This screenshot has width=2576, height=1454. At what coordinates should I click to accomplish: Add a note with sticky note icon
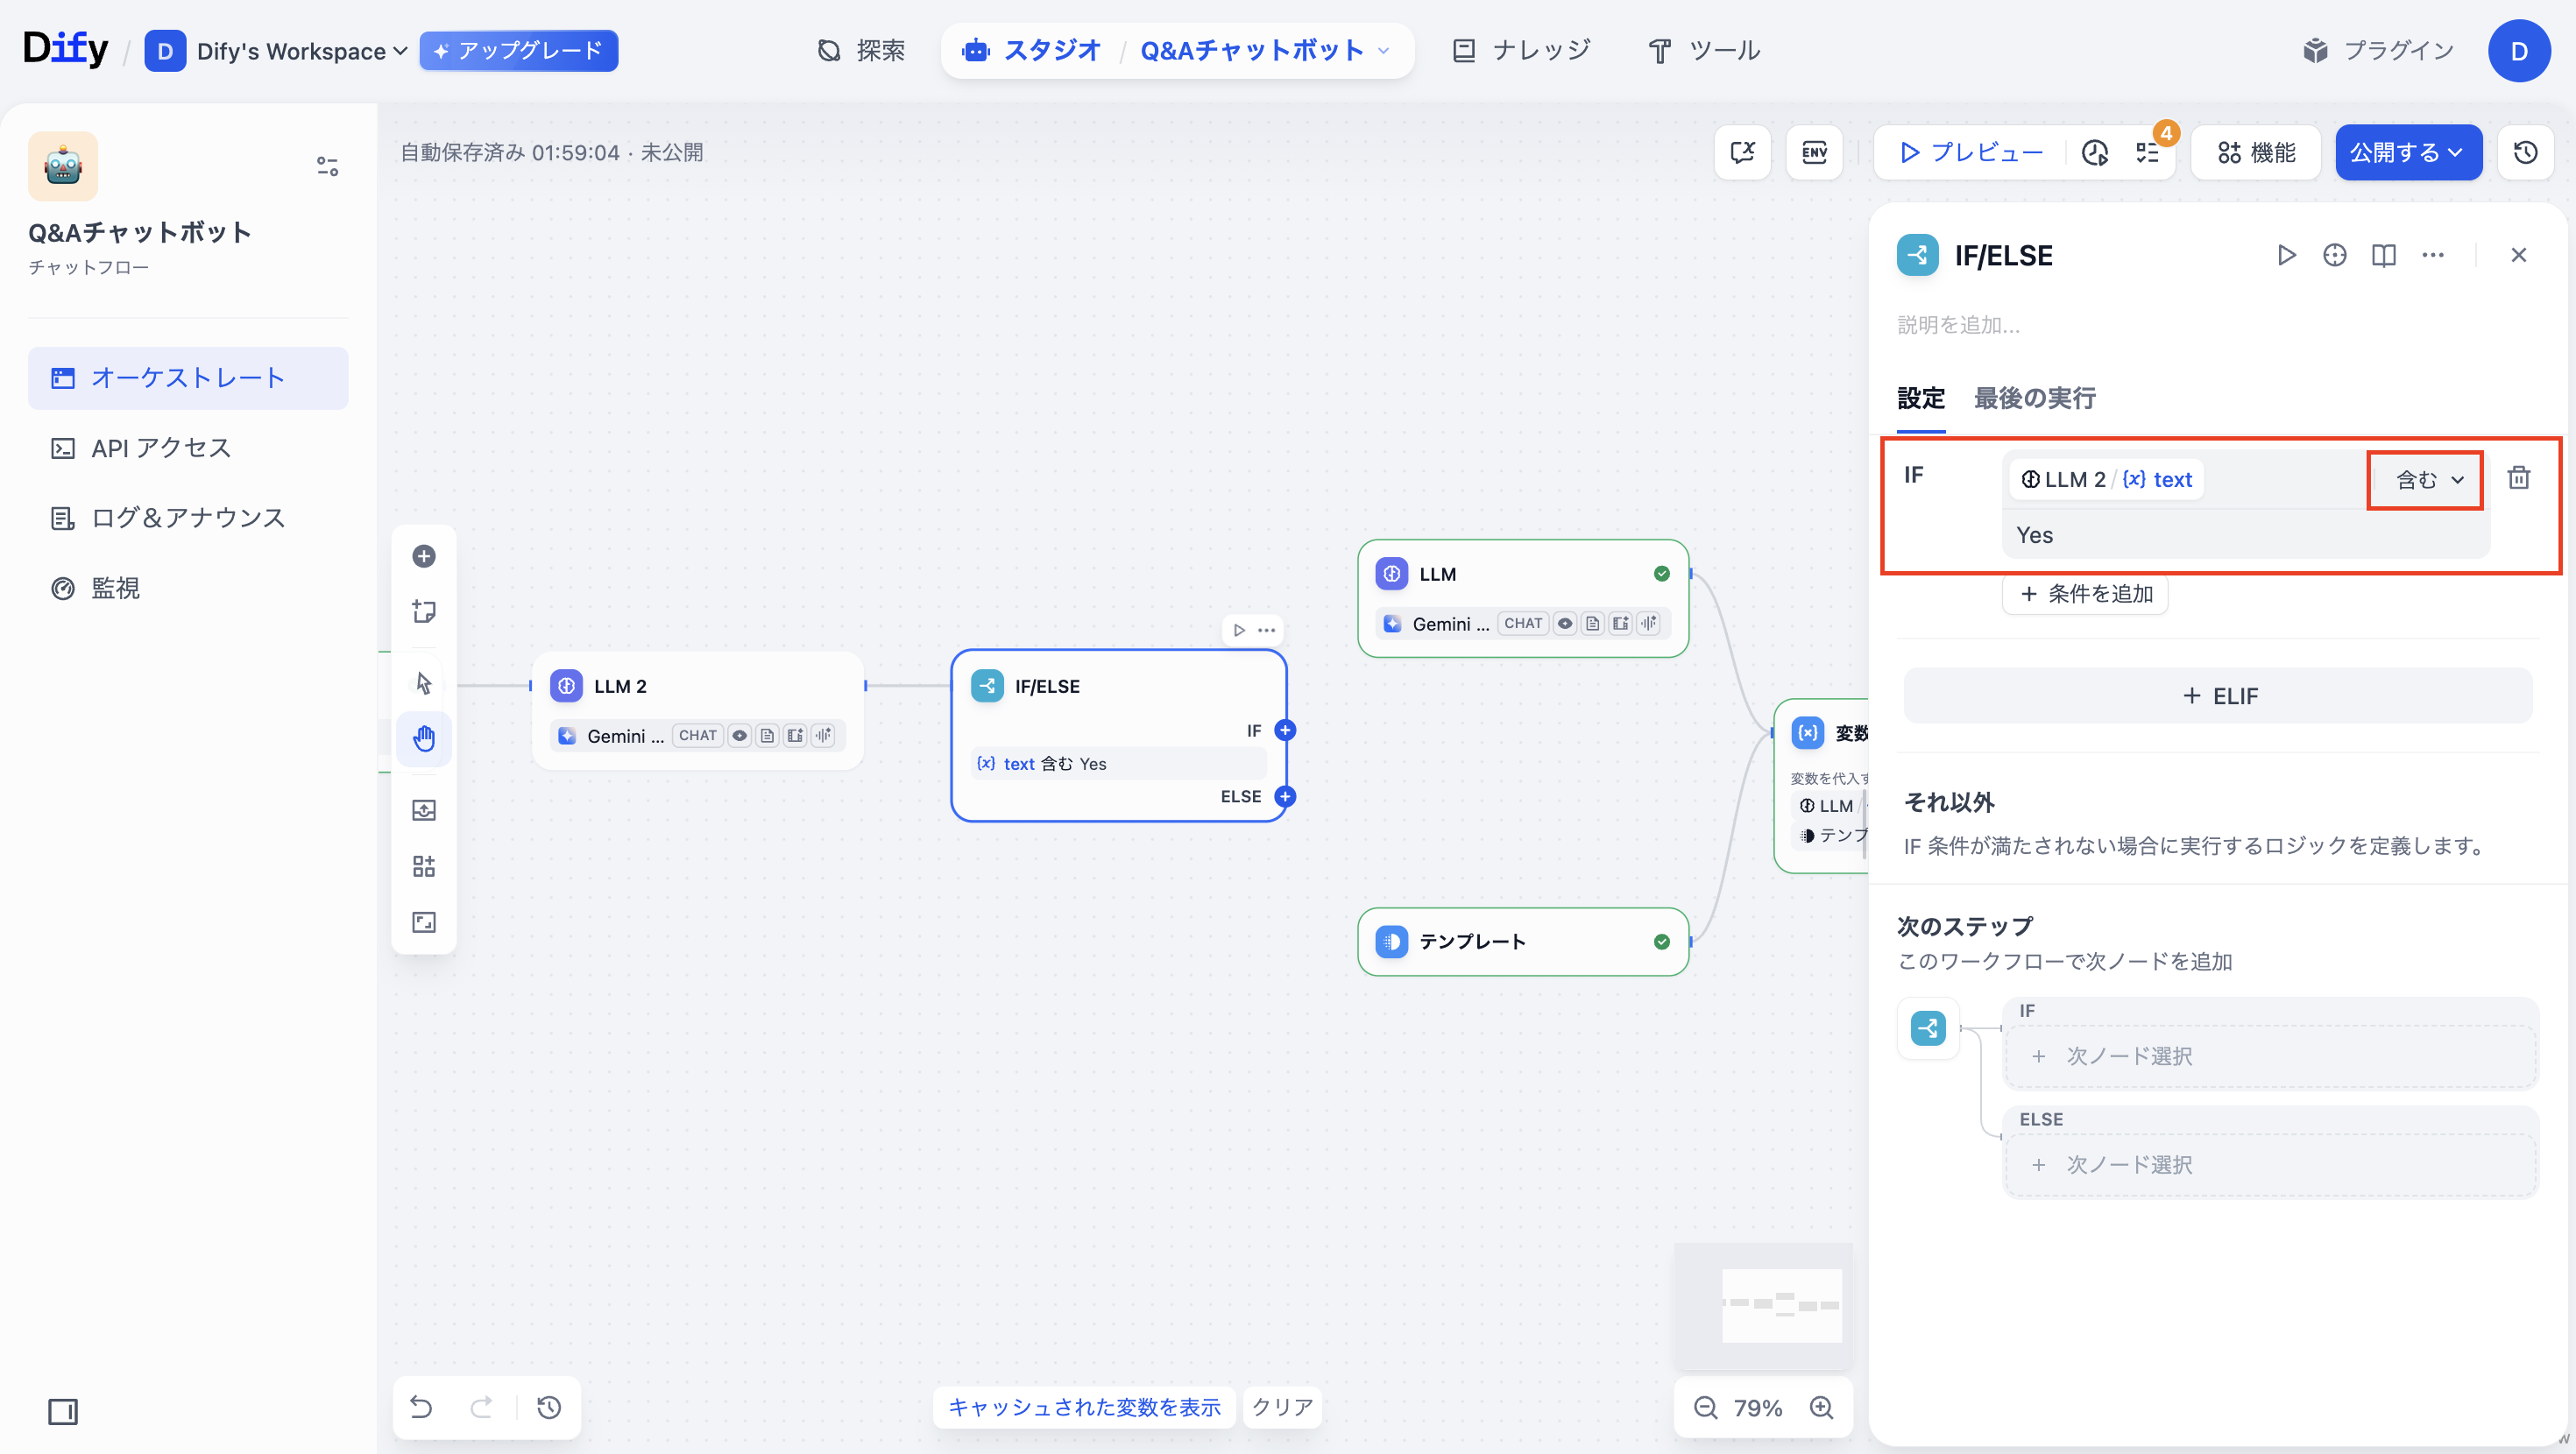pos(424,611)
